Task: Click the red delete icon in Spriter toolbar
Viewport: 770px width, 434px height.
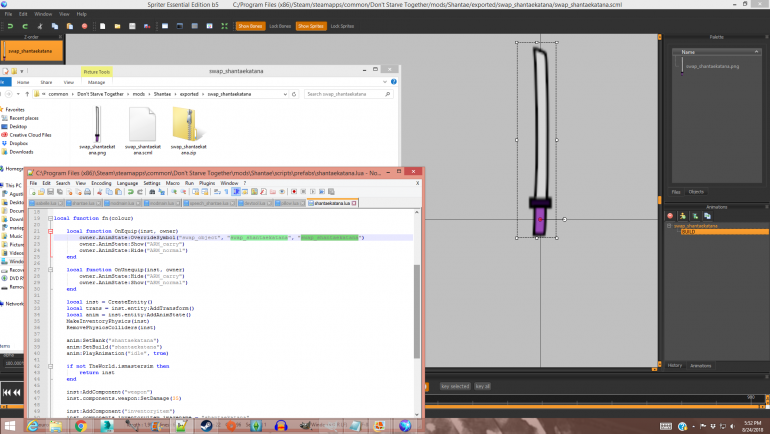Action: tap(84, 26)
